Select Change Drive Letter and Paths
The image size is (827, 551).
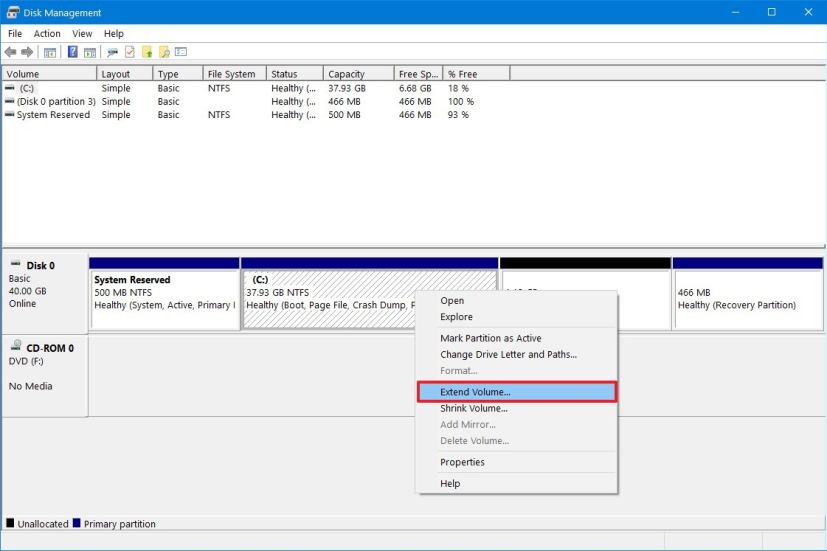click(x=516, y=354)
